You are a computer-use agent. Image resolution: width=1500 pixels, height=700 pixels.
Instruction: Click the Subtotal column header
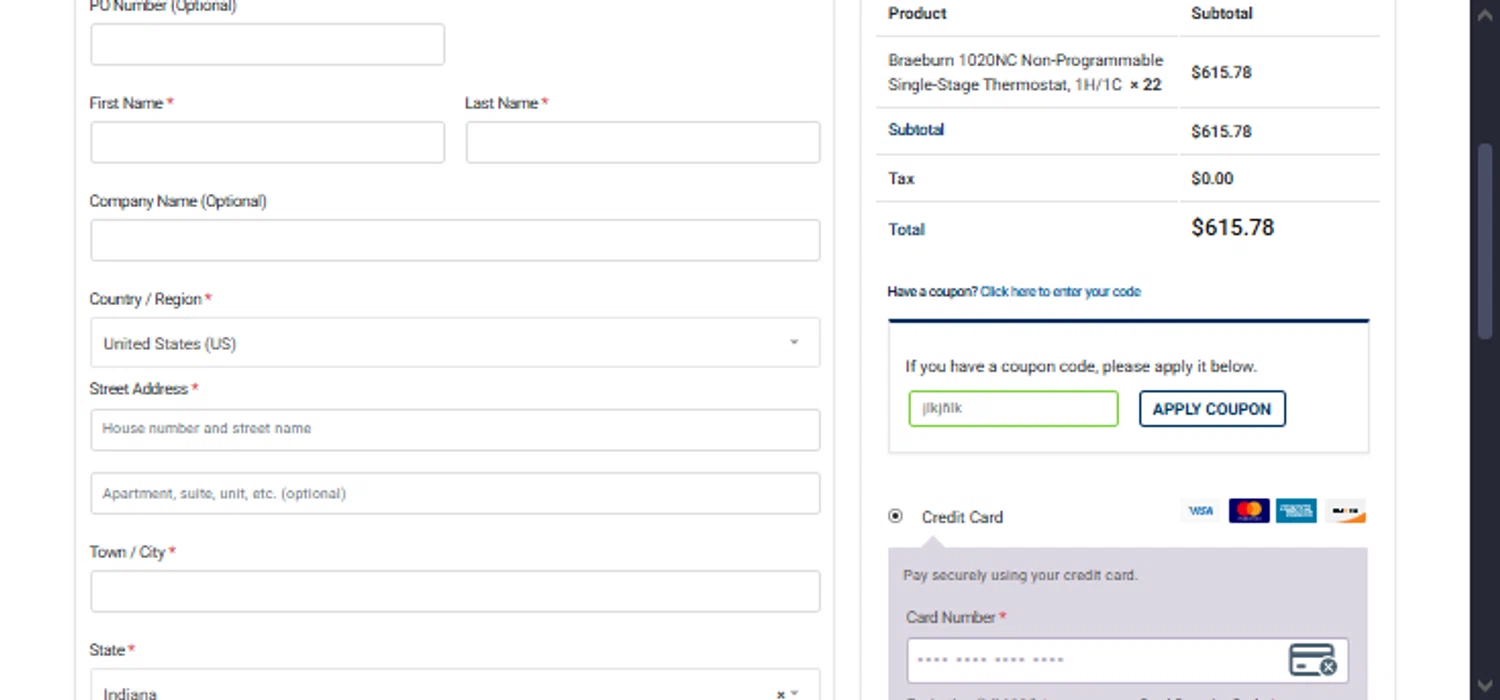point(1221,14)
